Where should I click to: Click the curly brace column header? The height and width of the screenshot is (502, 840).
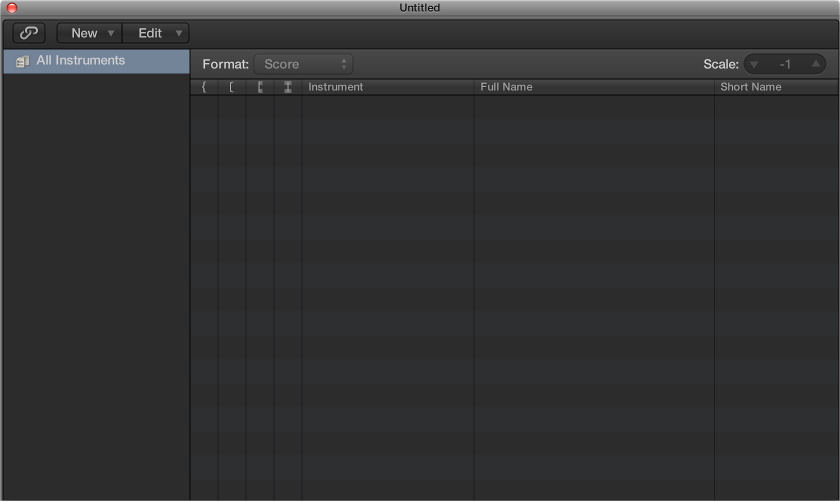[204, 87]
